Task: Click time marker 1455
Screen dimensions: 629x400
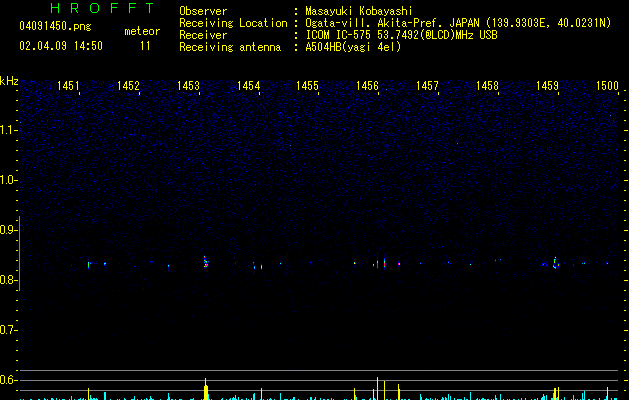Action: 307,86
